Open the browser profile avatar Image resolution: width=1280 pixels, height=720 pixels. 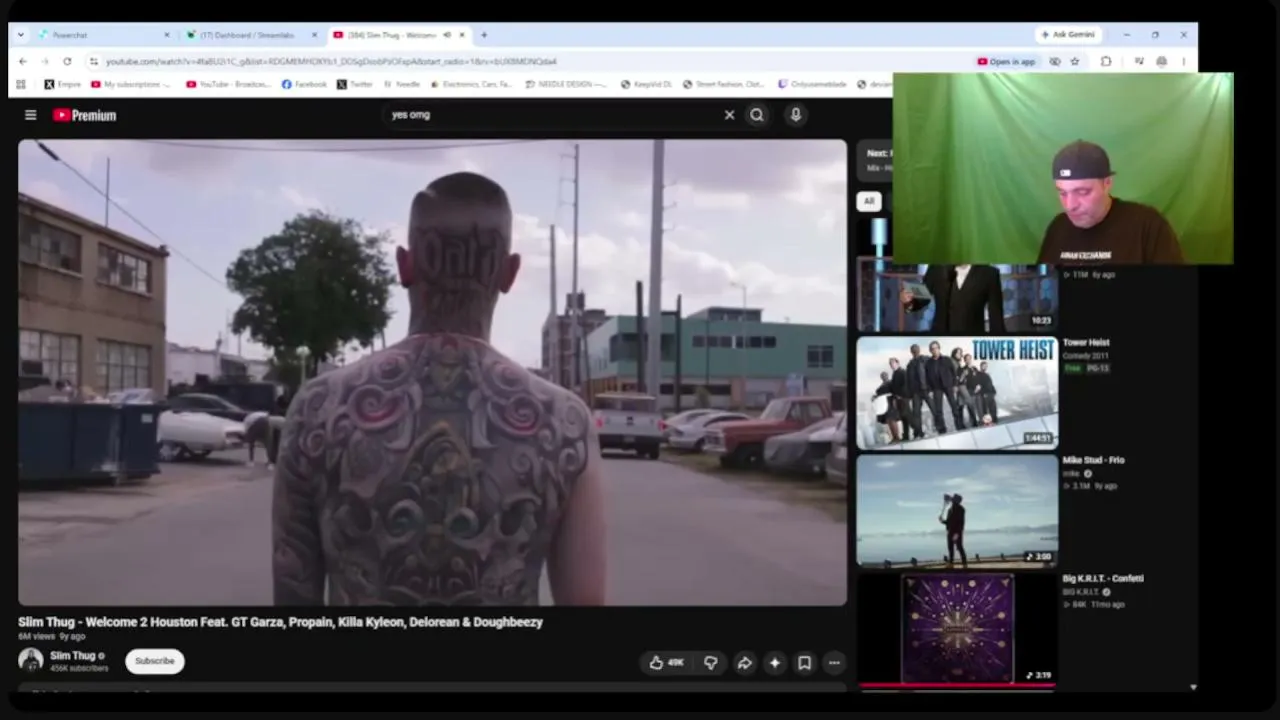point(1161,62)
